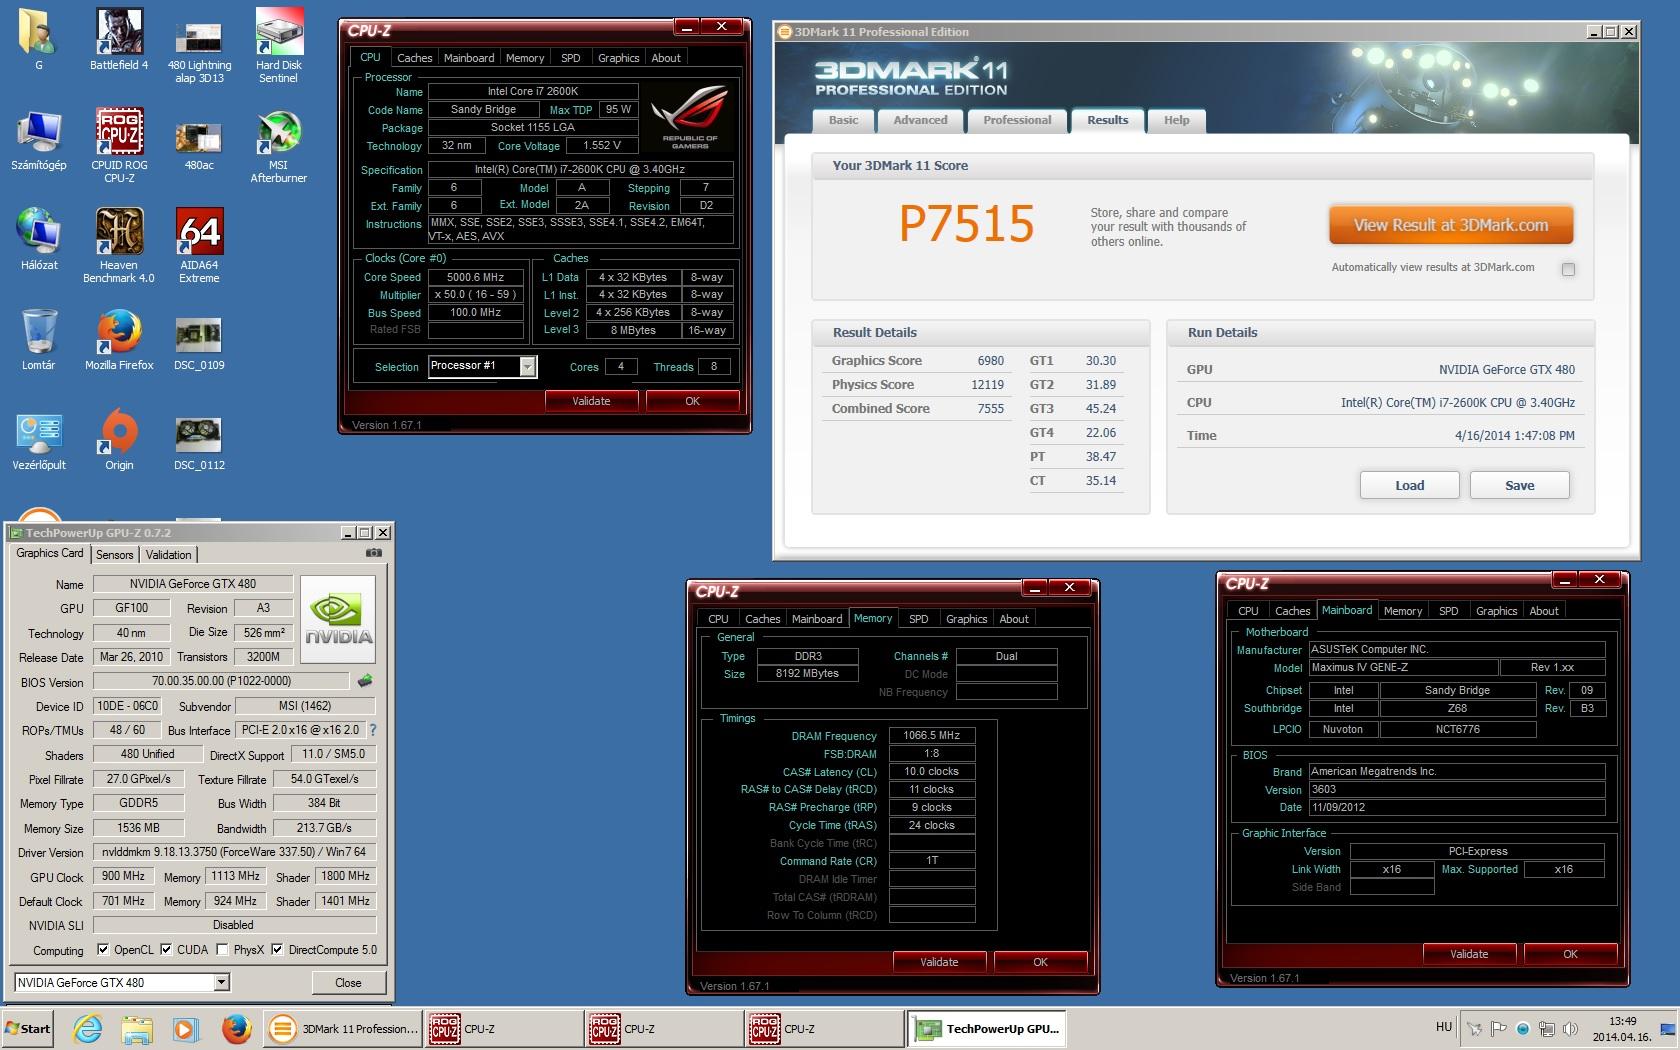
Task: Open Sensors tab in GPU-Z
Action: coord(114,554)
